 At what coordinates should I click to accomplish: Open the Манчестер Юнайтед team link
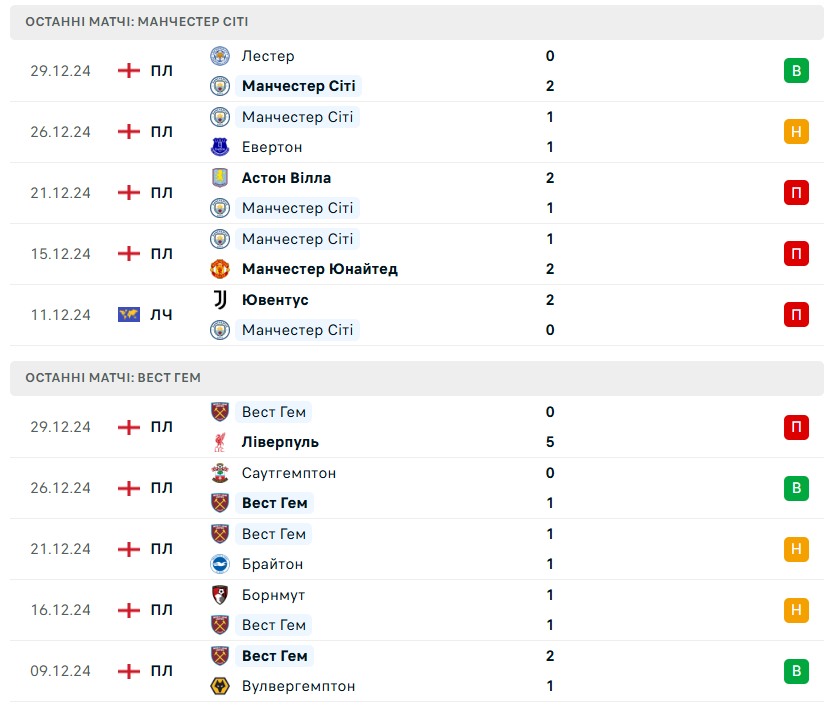[320, 269]
